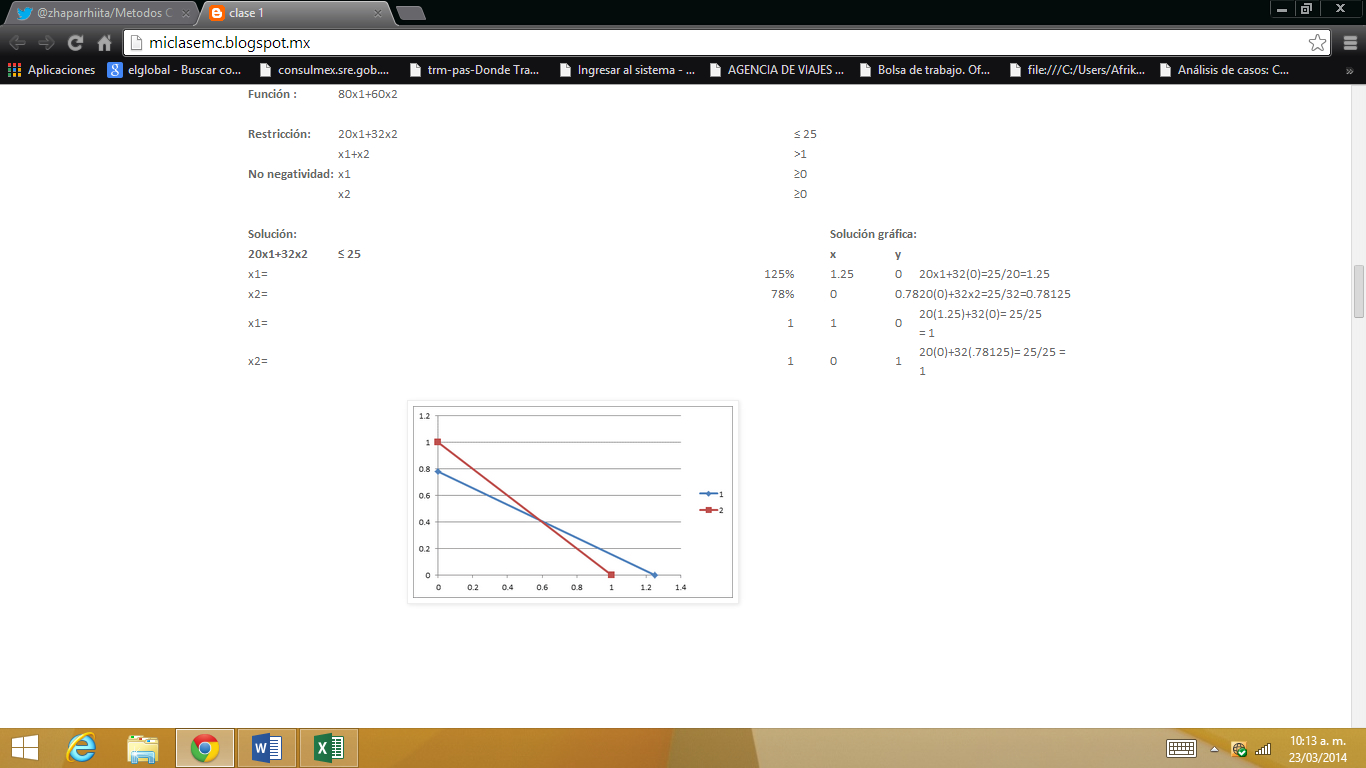Image resolution: width=1366 pixels, height=768 pixels.
Task: Click the line chart image
Action: 573,502
